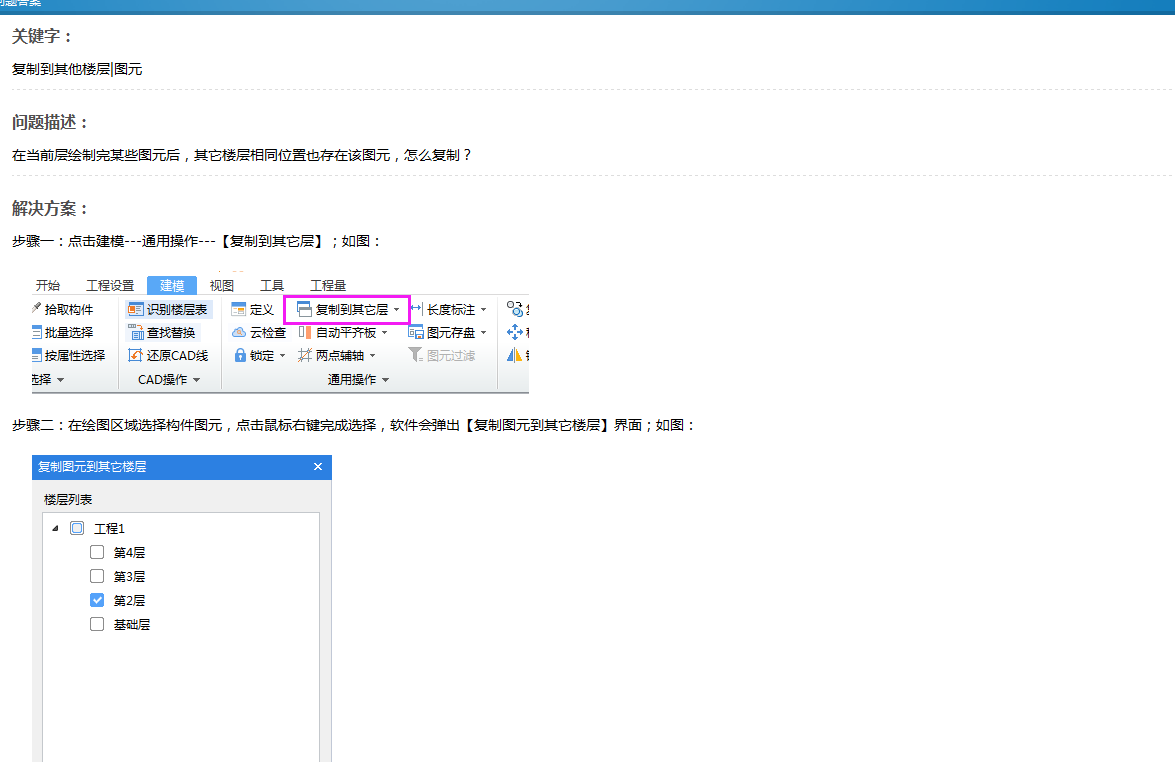This screenshot has width=1175, height=762.
Task: Click the 拾取构件 pick tool icon
Action: point(36,309)
